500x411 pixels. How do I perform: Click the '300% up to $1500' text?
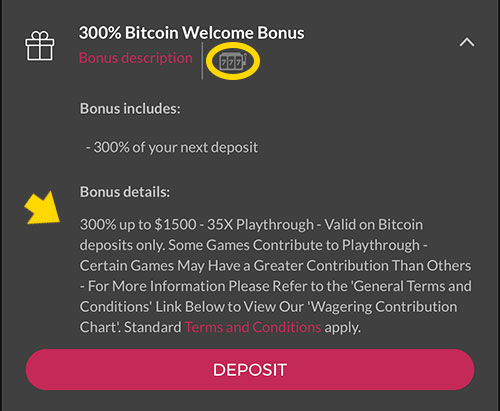(138, 225)
